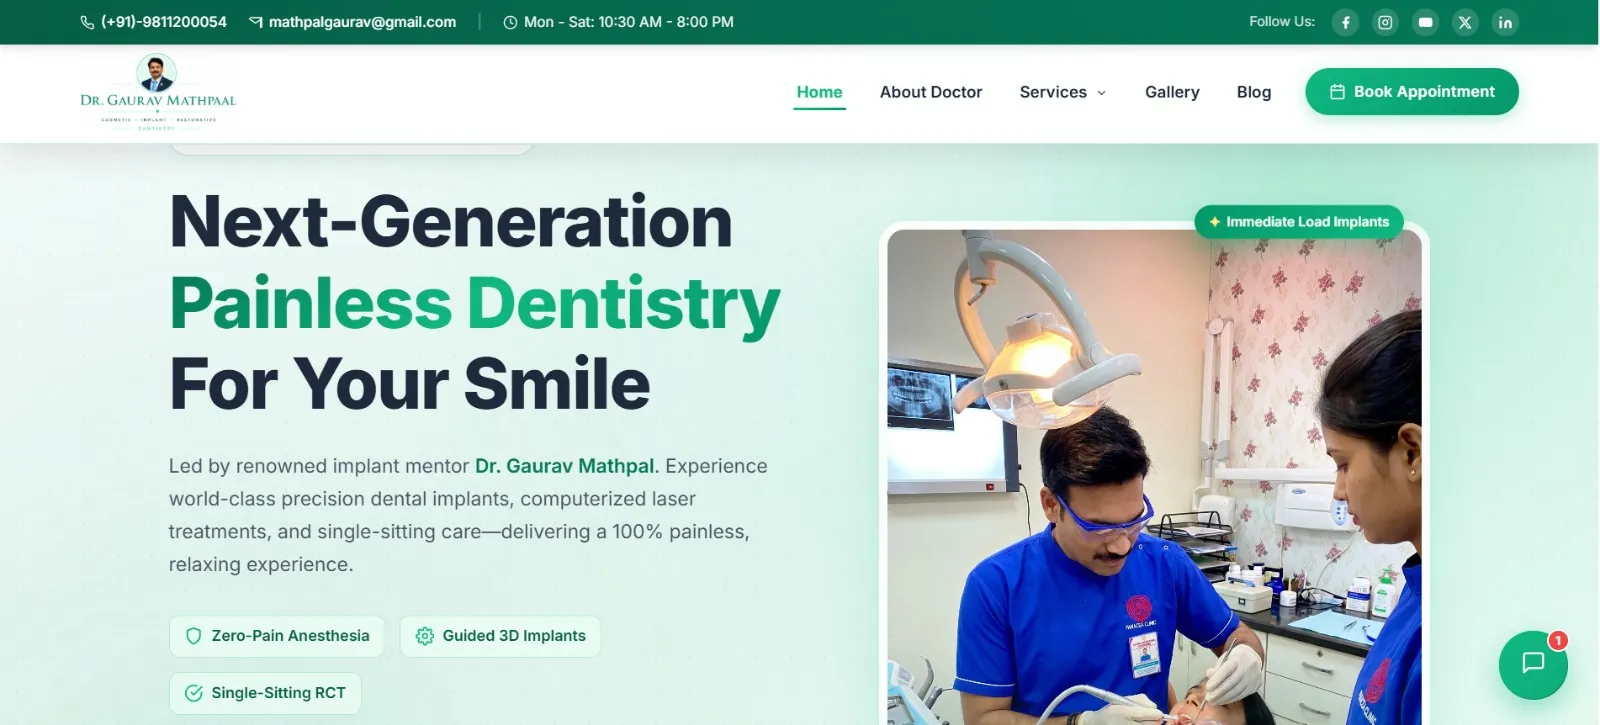Image resolution: width=1600 pixels, height=725 pixels.
Task: Email mathpalgaurav@gmail.com link
Action: [x=362, y=22]
